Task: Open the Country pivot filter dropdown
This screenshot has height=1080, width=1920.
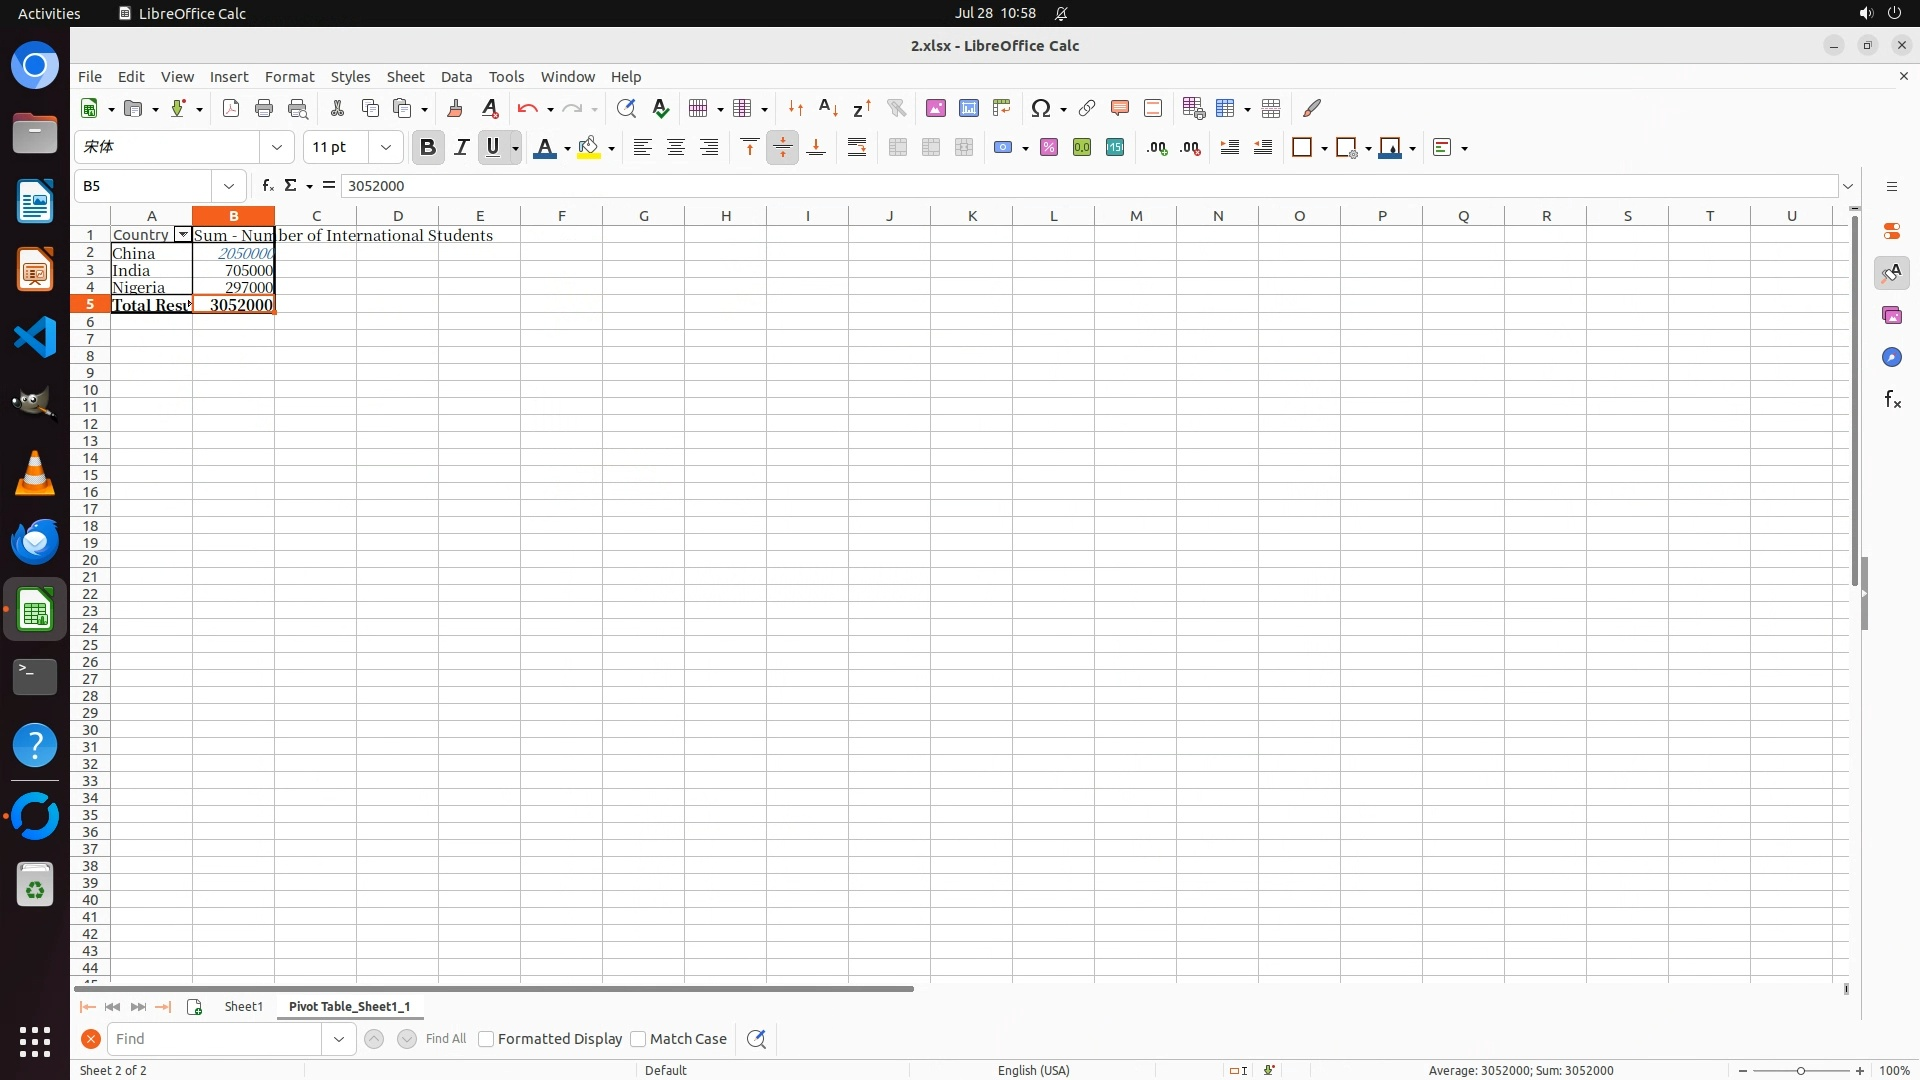Action: pos(182,235)
